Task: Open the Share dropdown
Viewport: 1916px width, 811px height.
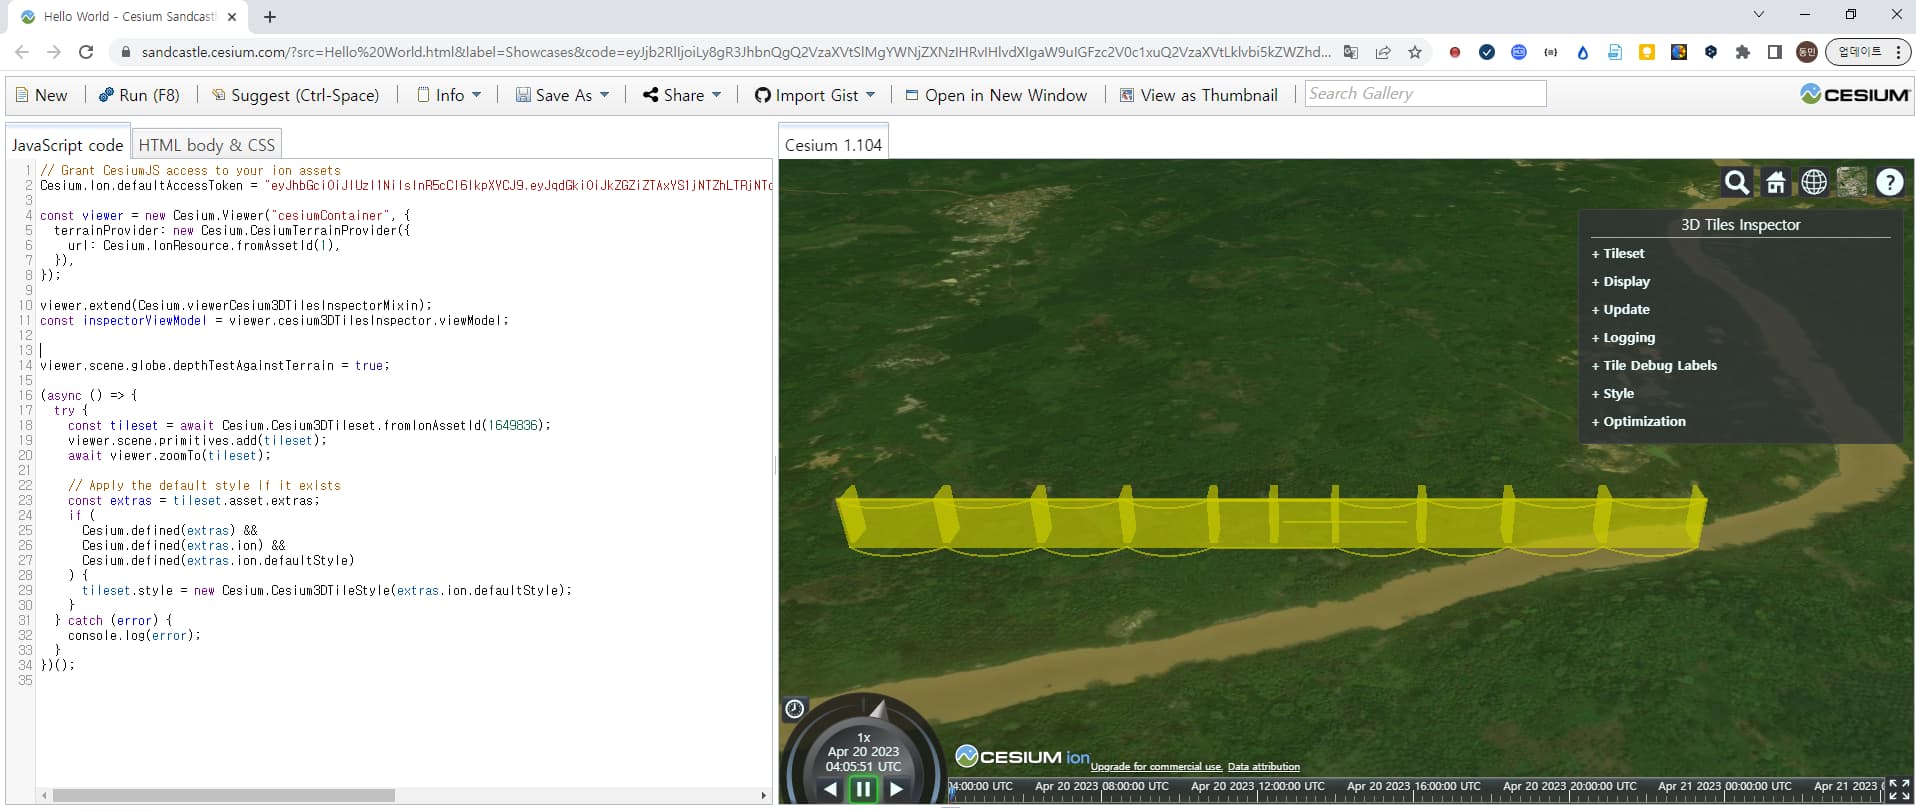Action: [x=682, y=95]
